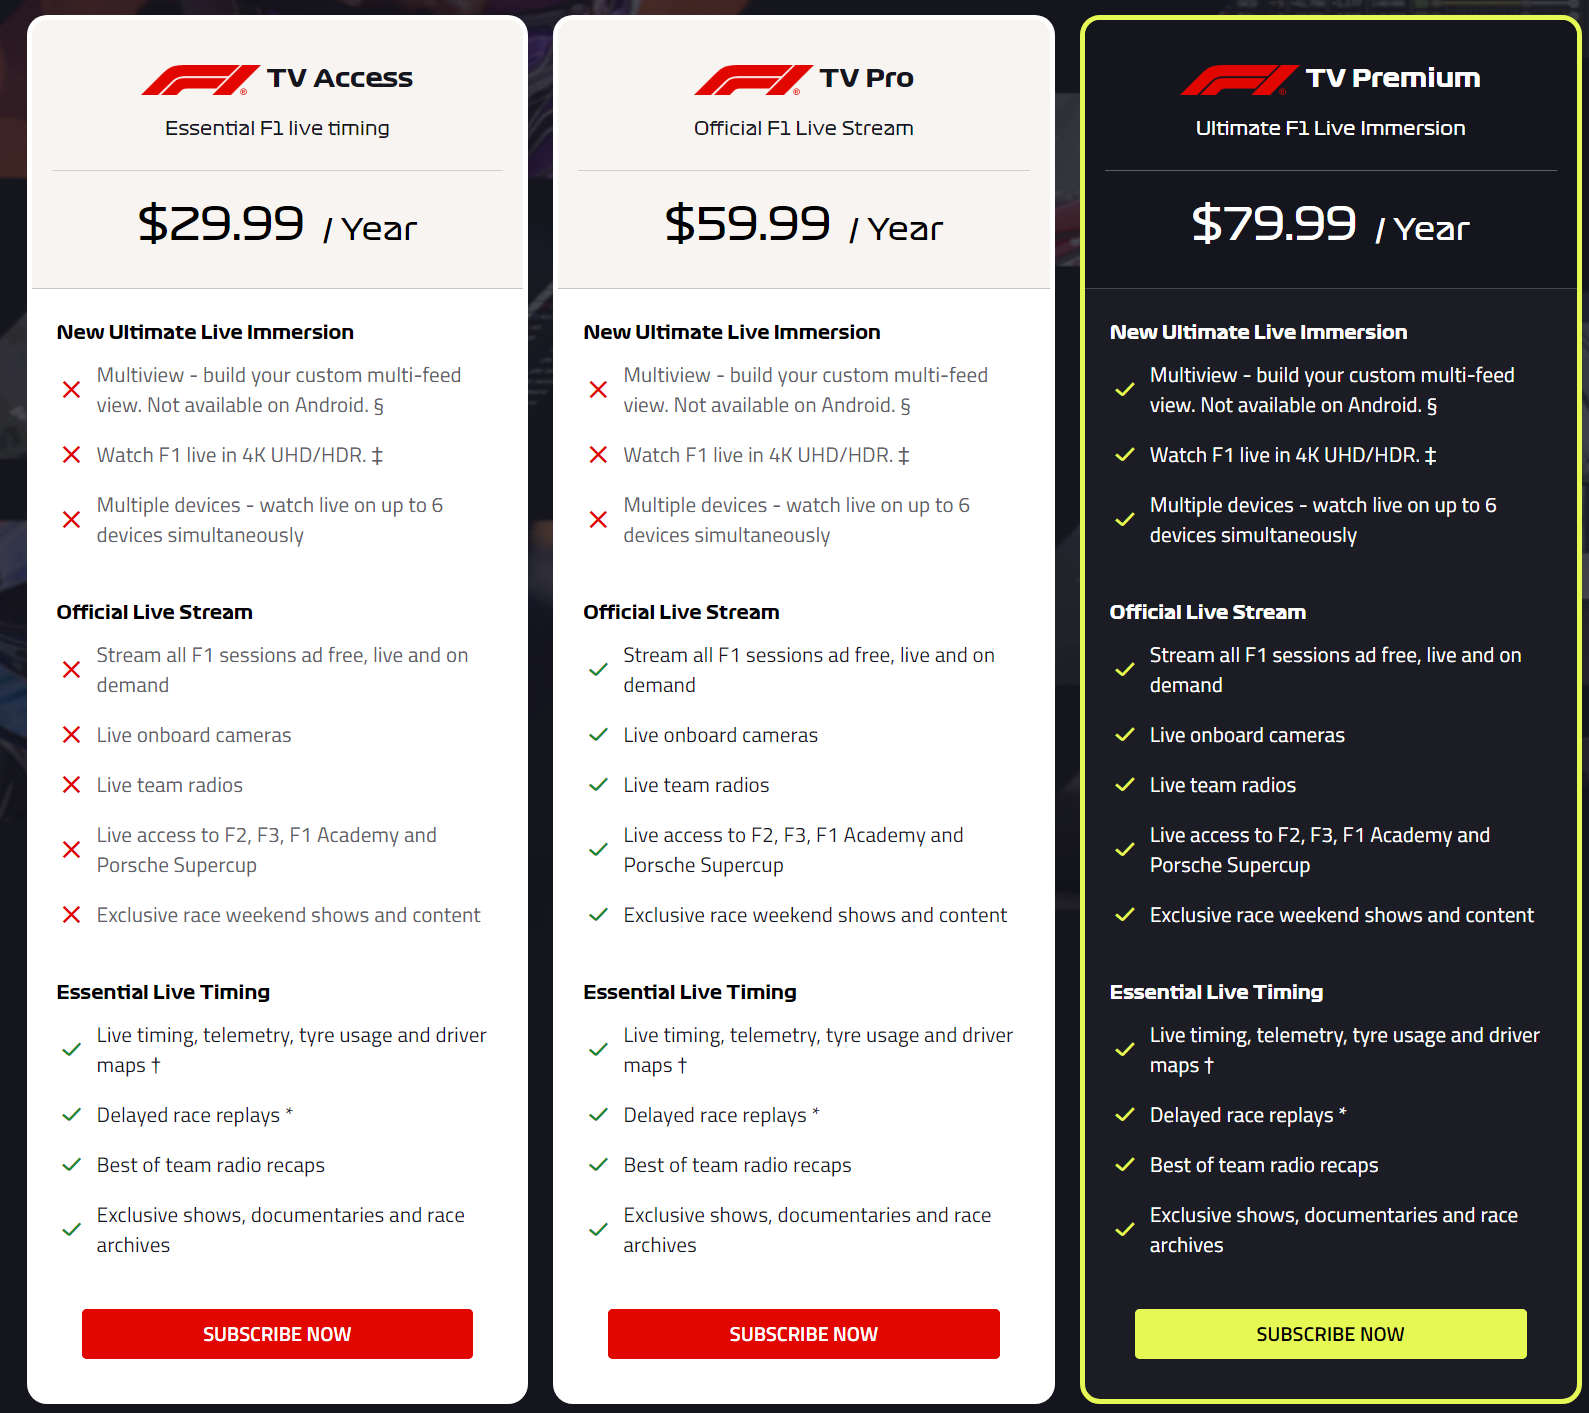Subscribe to TV Premium with yellow button
The image size is (1589, 1413).
pos(1331,1334)
